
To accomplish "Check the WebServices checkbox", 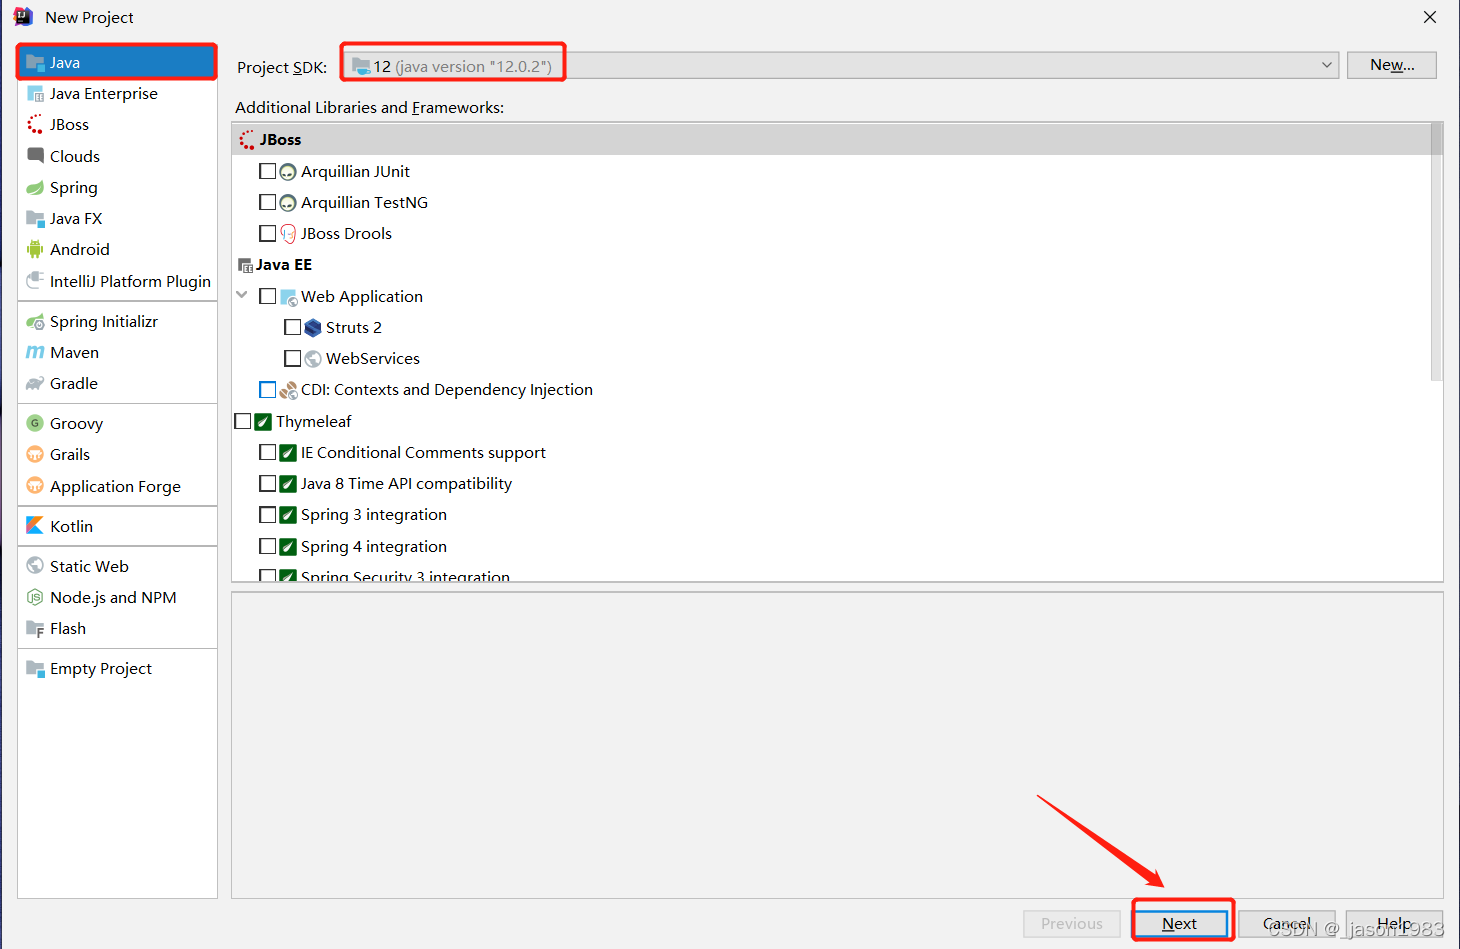I will [292, 358].
